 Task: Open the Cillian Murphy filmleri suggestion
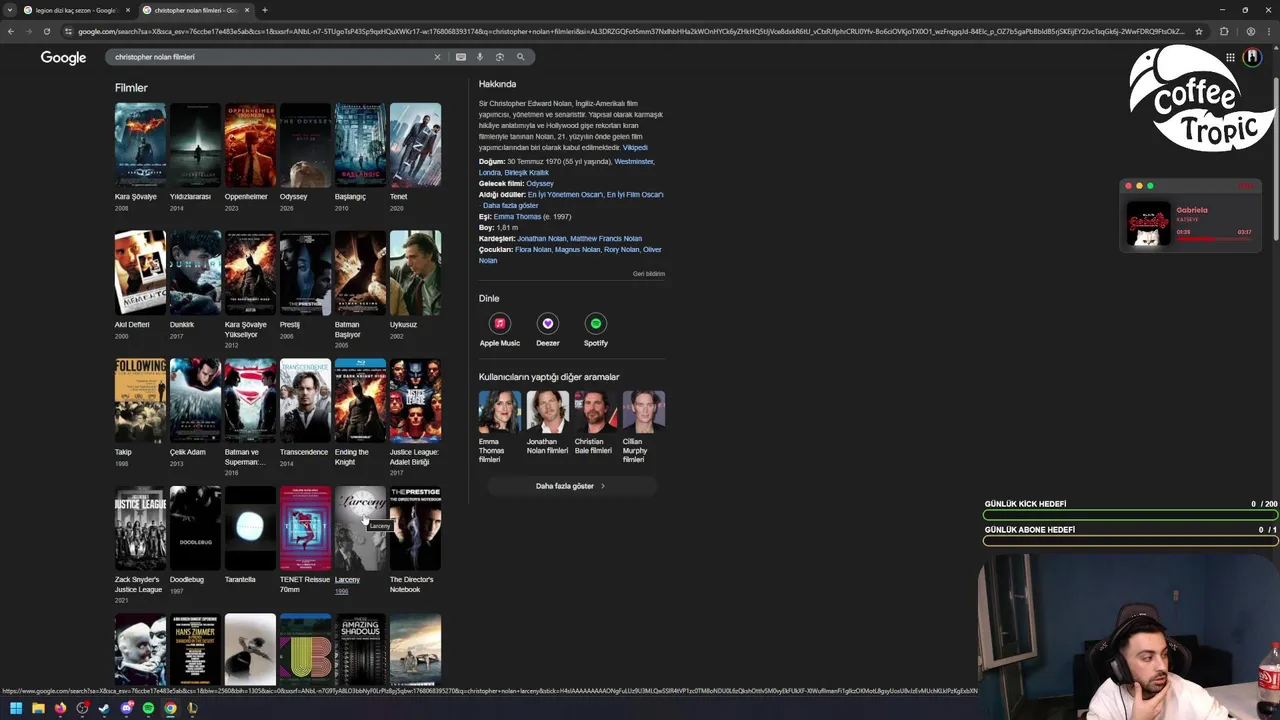(x=643, y=427)
